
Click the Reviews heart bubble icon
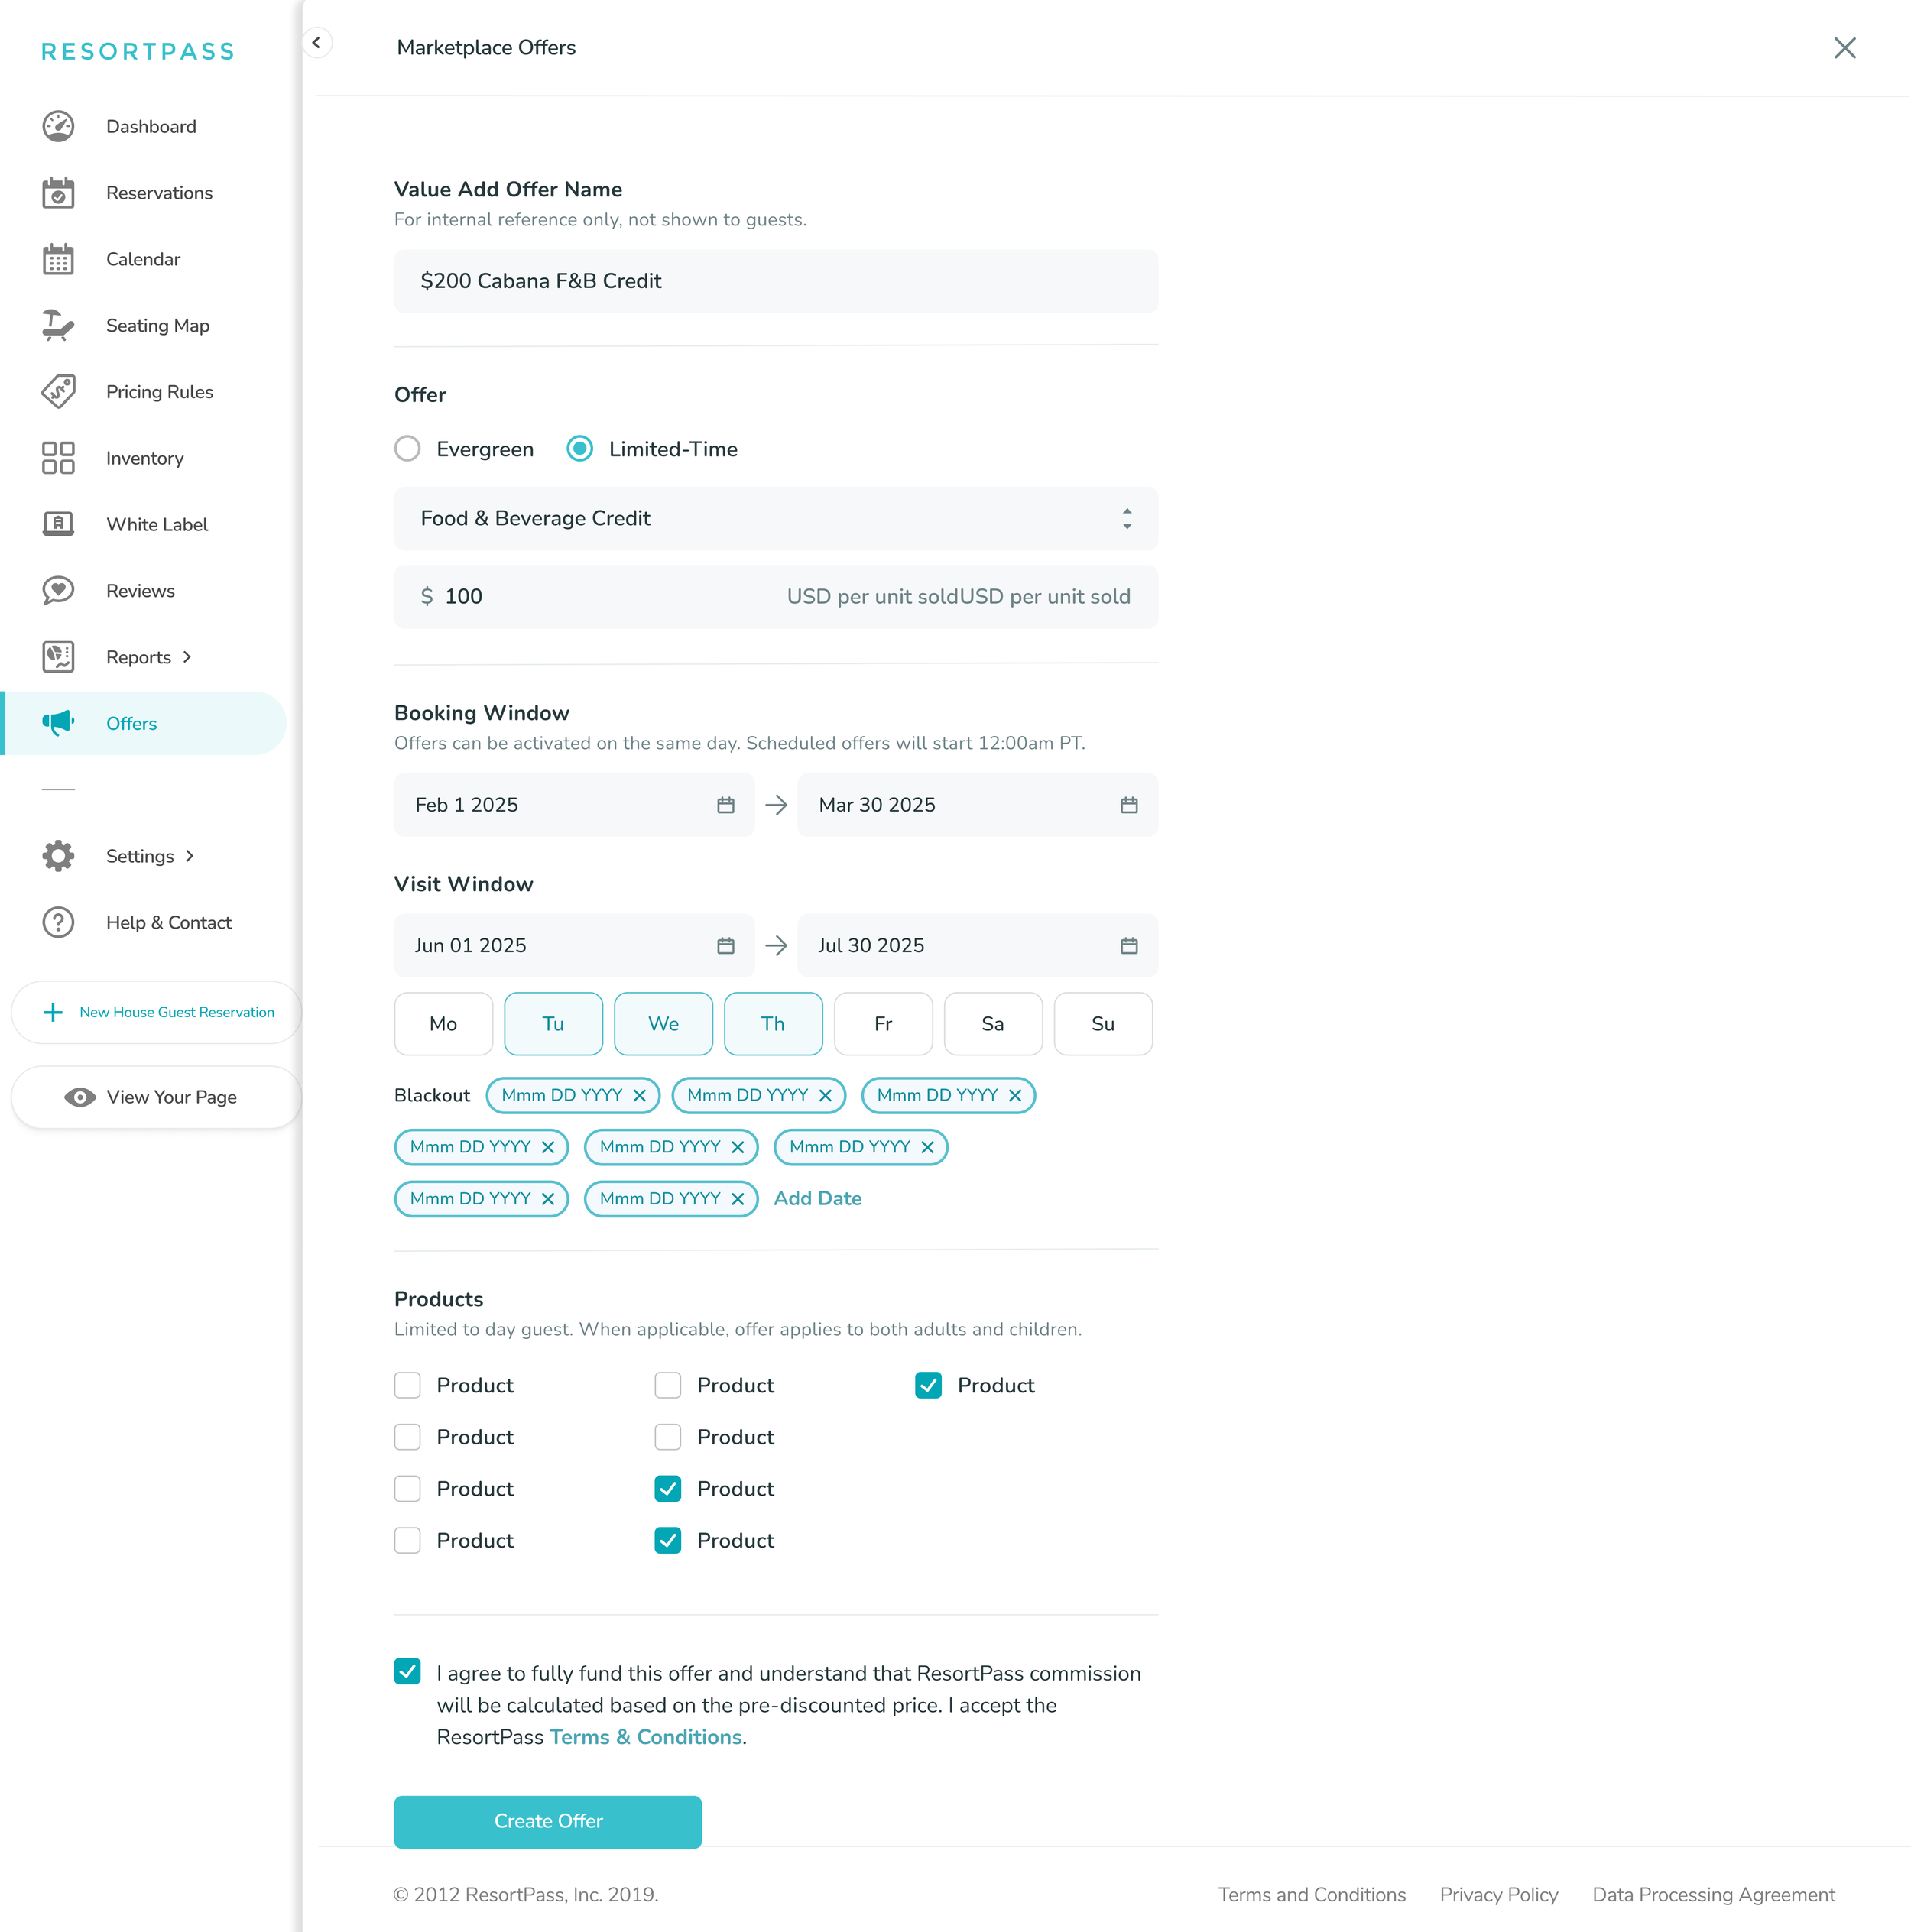58,590
